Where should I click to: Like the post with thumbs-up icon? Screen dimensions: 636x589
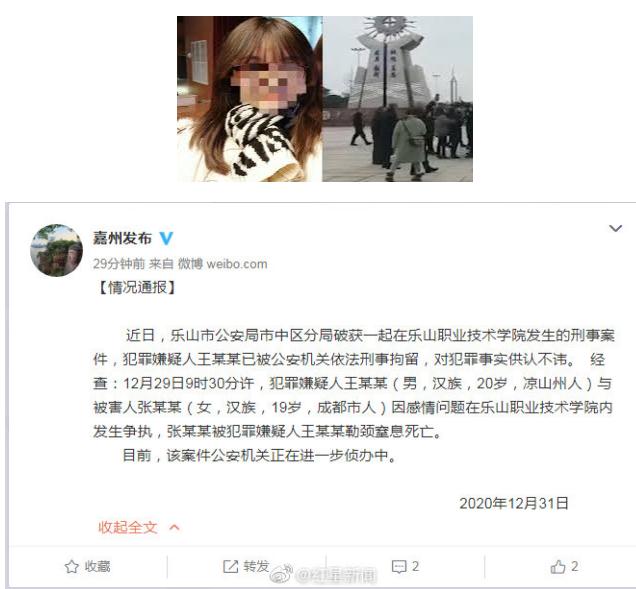pos(558,566)
